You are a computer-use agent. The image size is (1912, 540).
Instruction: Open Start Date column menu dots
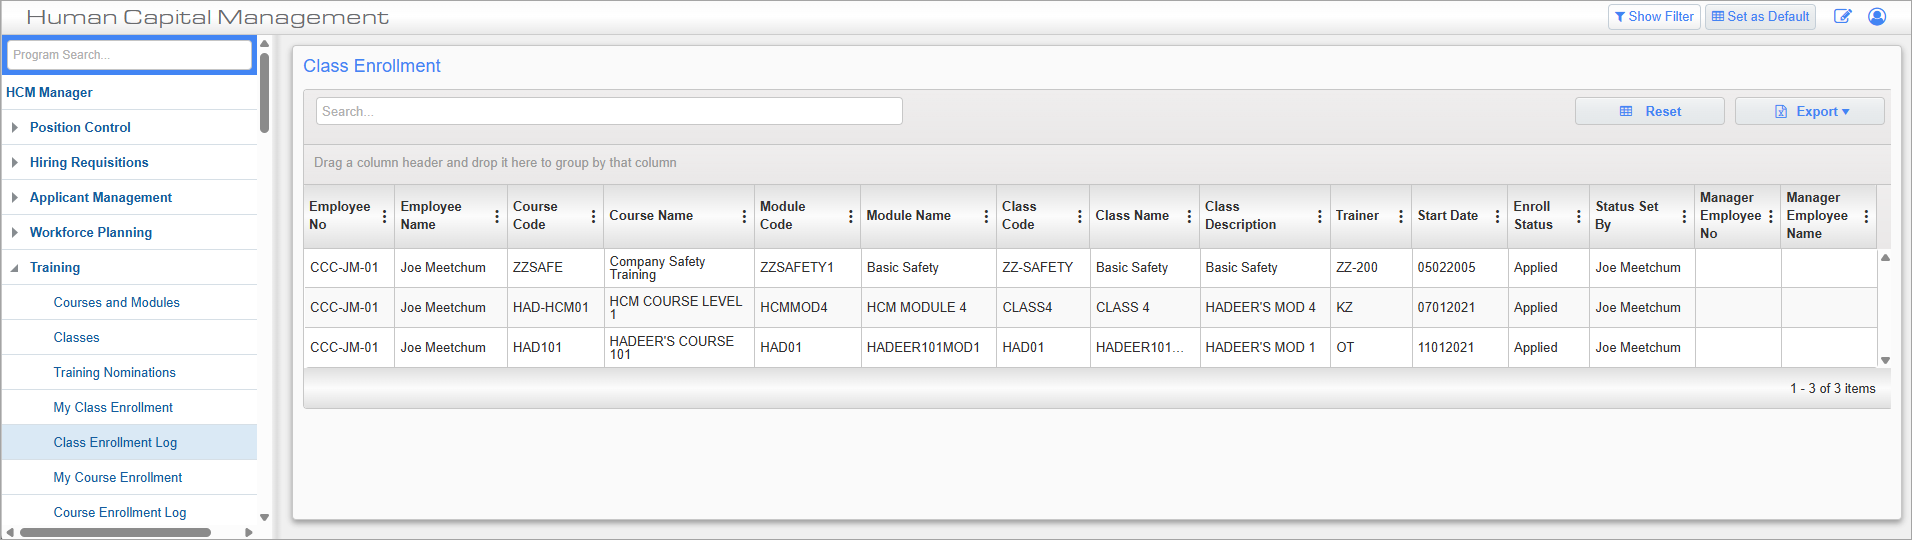tap(1497, 216)
